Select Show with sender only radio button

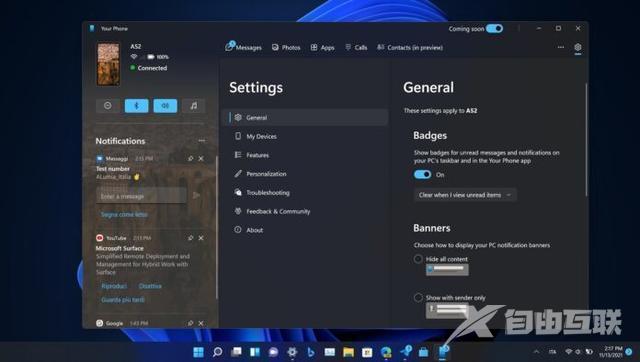[x=418, y=298]
